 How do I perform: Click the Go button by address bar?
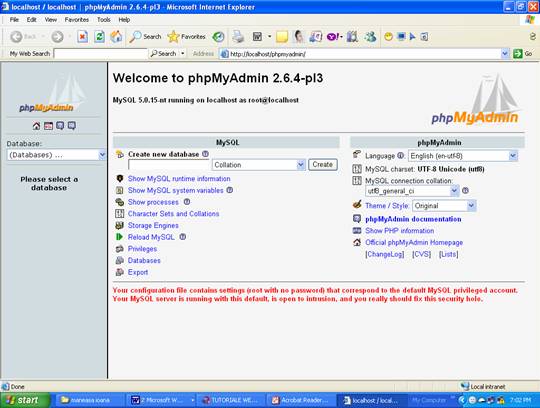(523, 54)
